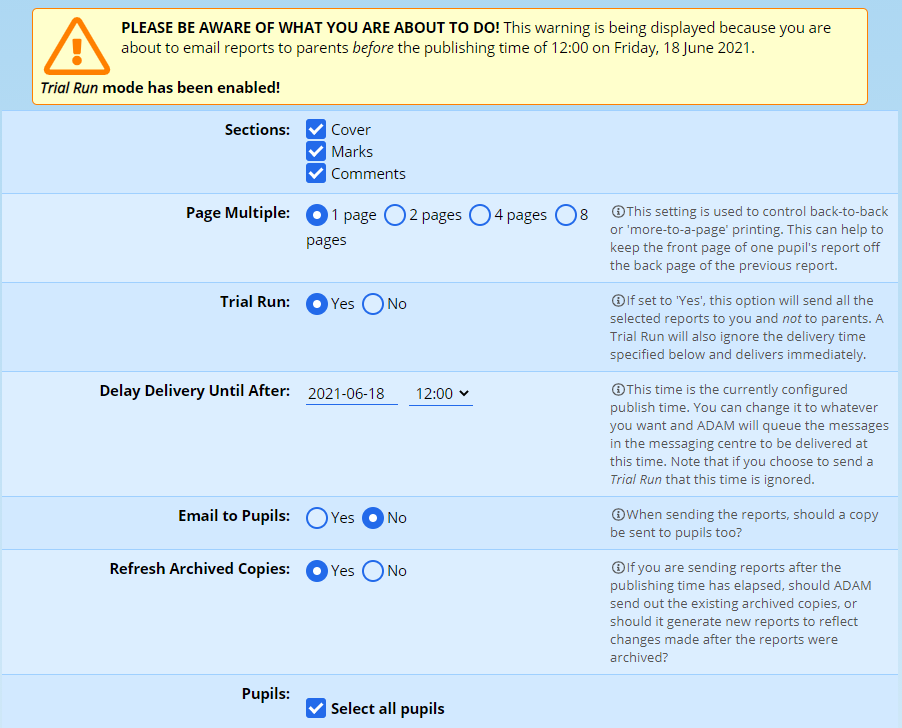This screenshot has height=728, width=902.
Task: Set Trial Run to Yes
Action: click(x=317, y=304)
